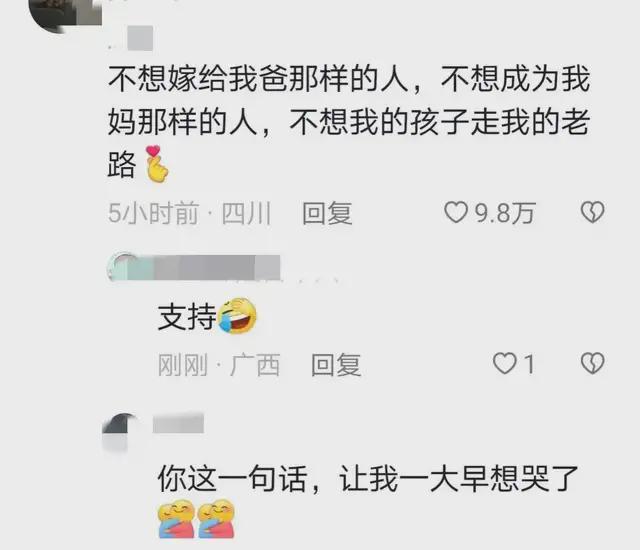Screen dimensions: 640x550
Task: Dislike the top comment from 四川
Action: (592, 212)
